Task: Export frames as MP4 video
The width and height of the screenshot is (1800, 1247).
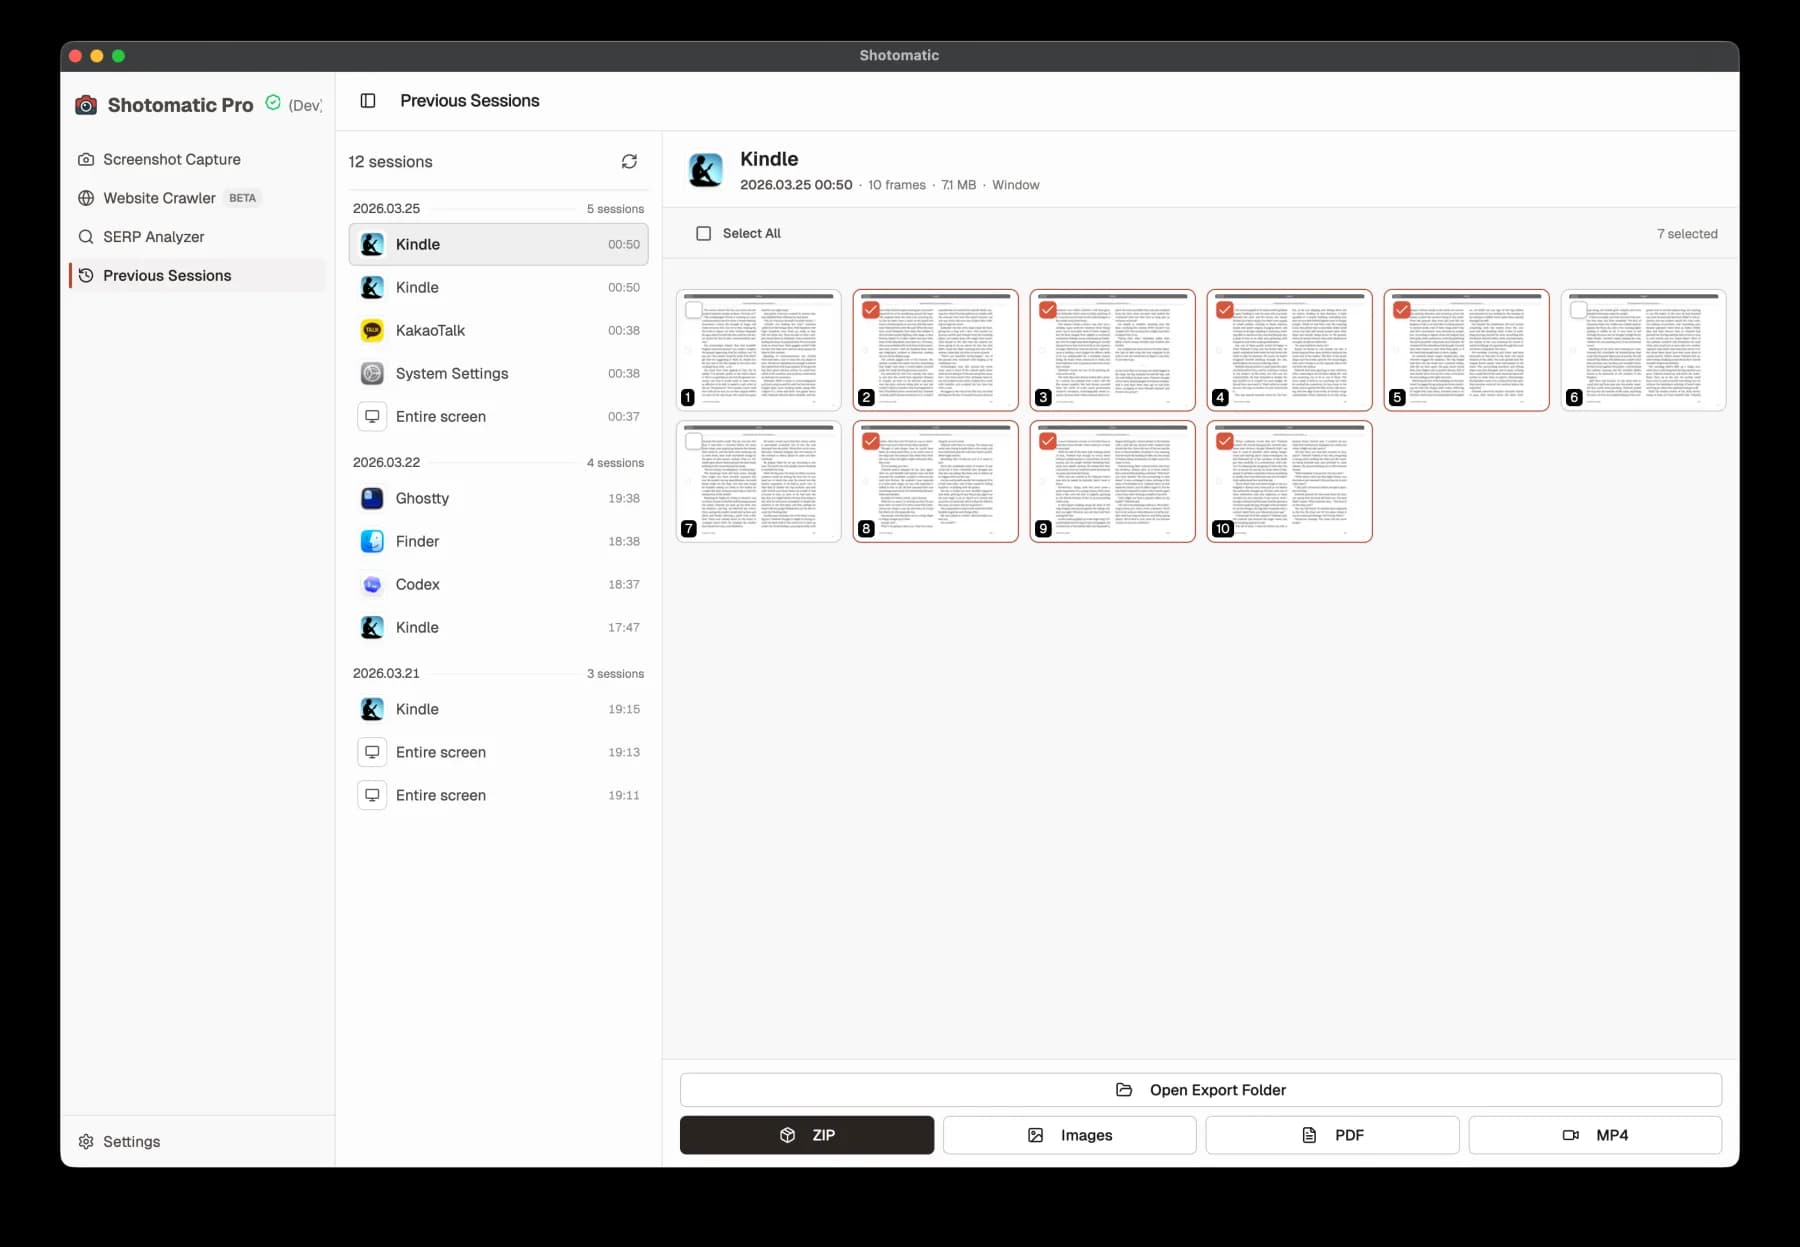Action: click(x=1594, y=1135)
